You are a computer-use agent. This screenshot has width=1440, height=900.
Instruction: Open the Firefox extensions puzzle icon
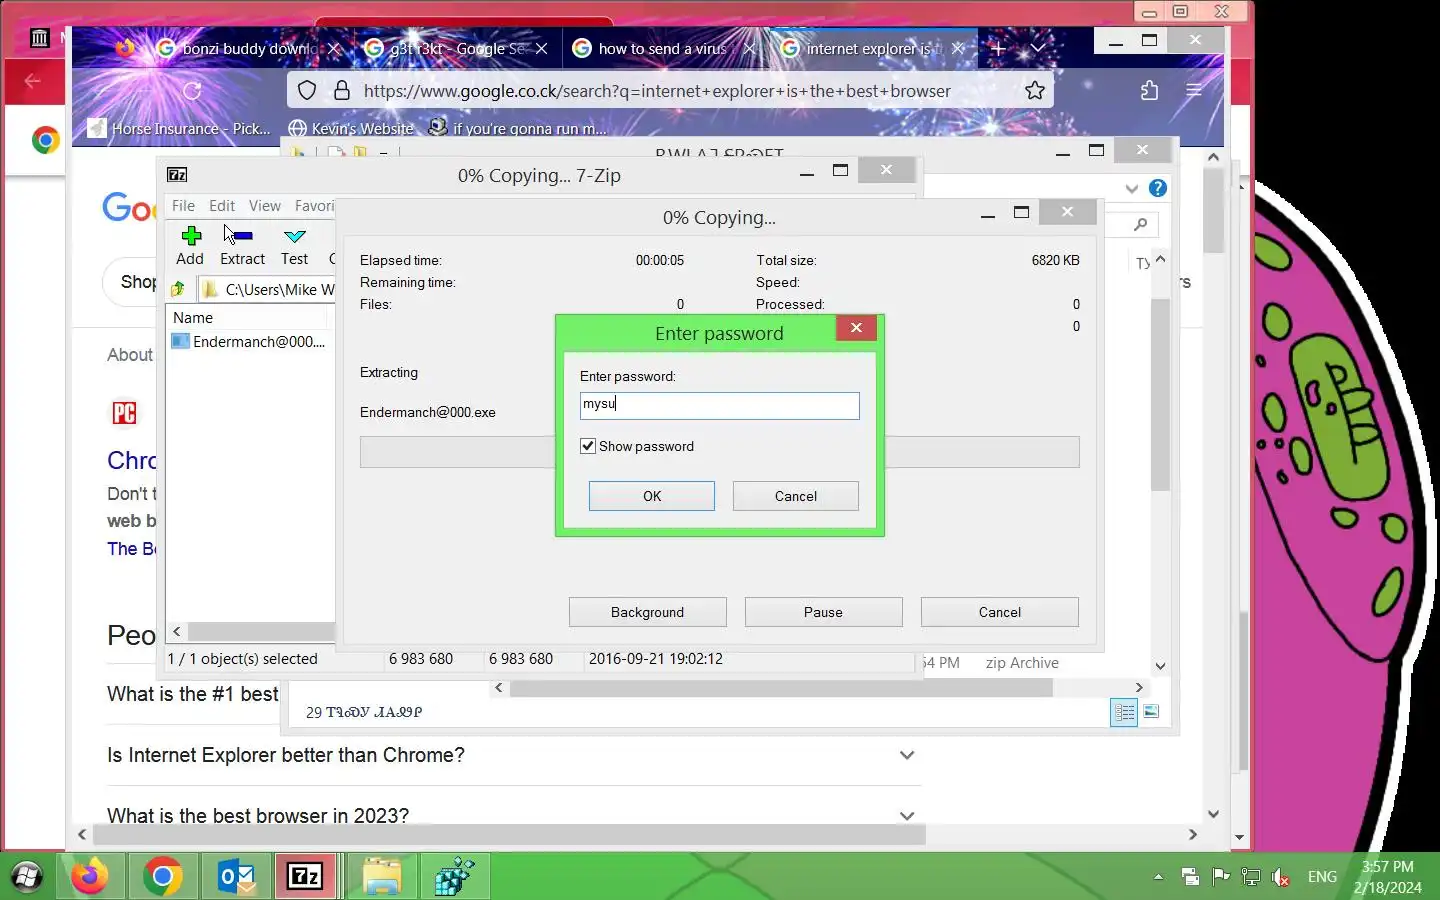point(1149,90)
